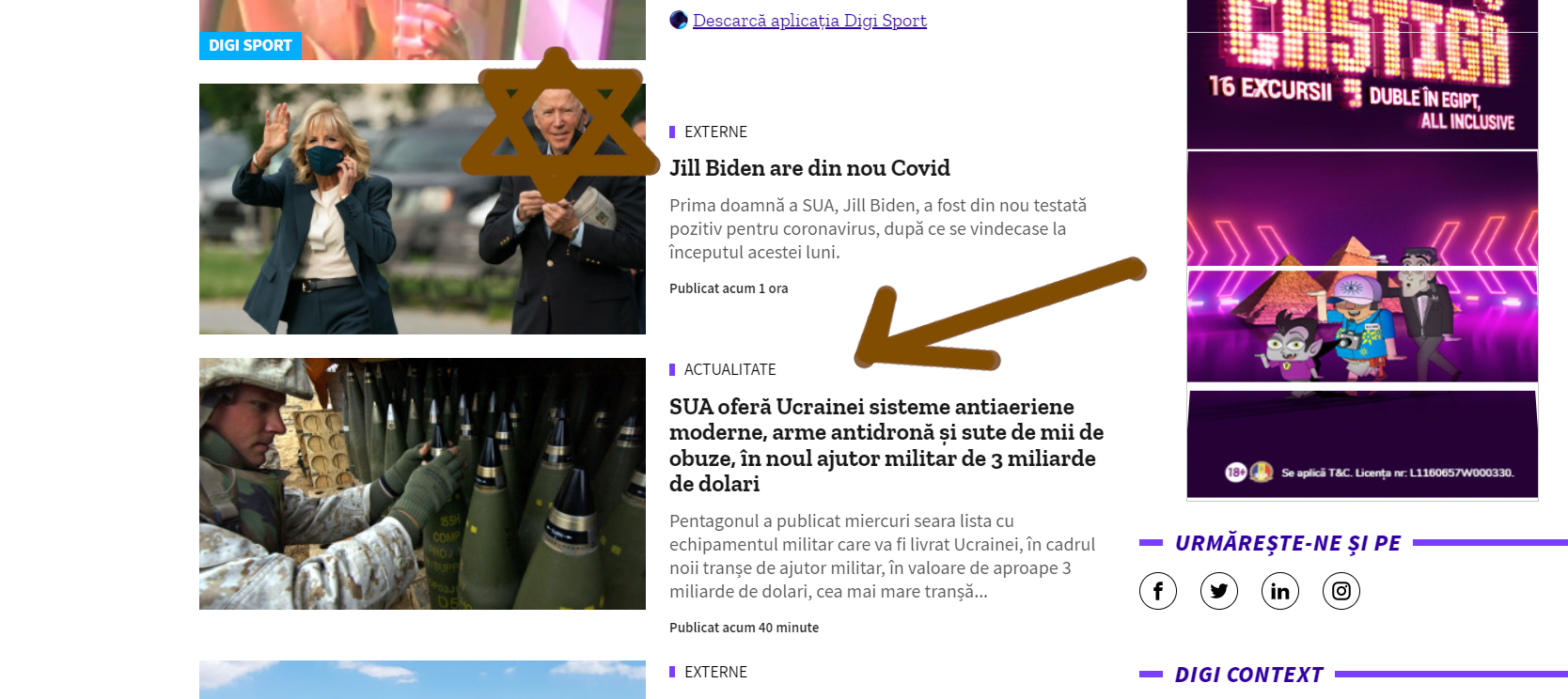This screenshot has width=1568, height=699.
Task: Follow the Descarcă aplicația Digi Sport link
Action: (x=810, y=20)
